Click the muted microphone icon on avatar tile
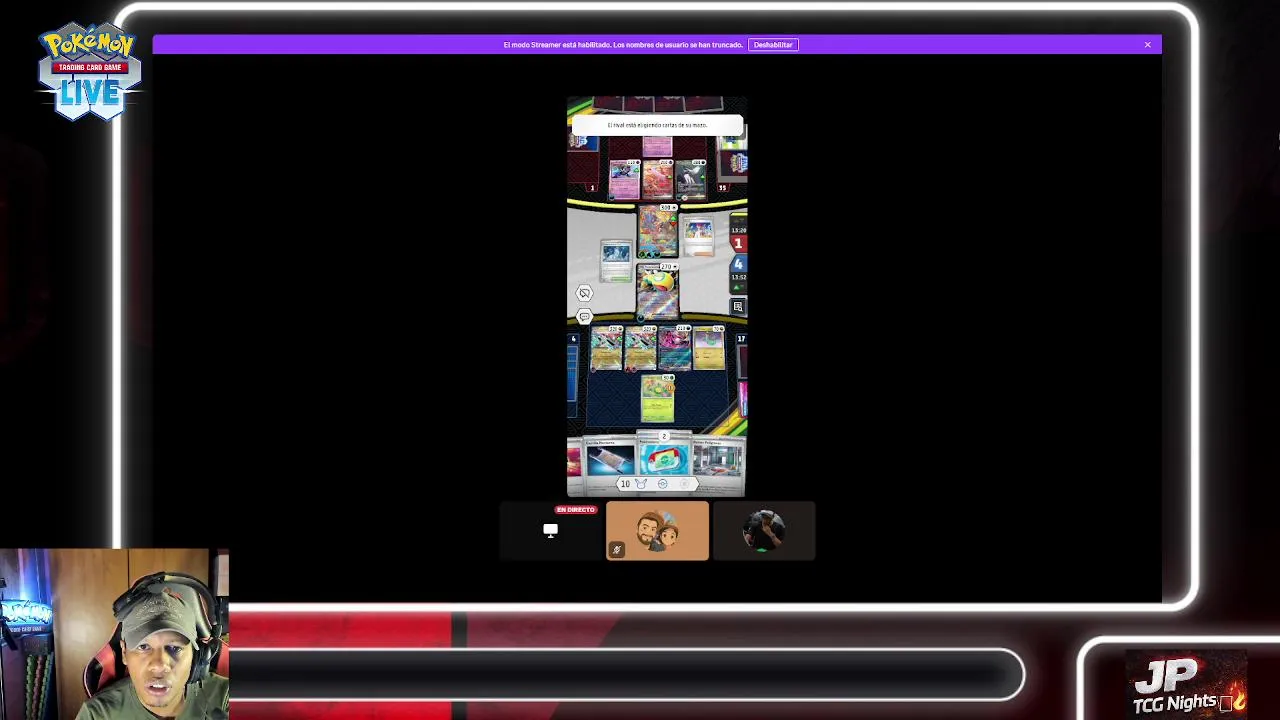 pyautogui.click(x=617, y=549)
